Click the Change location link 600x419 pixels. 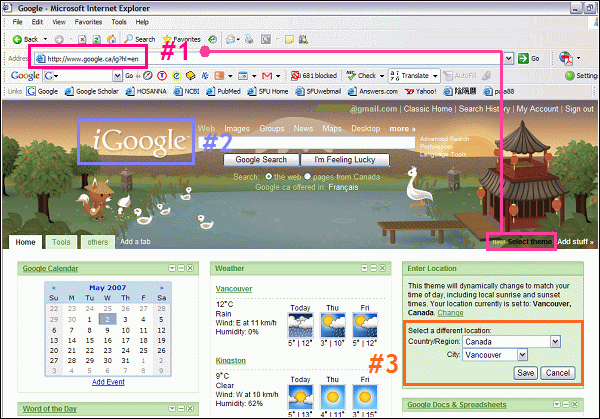[x=450, y=313]
